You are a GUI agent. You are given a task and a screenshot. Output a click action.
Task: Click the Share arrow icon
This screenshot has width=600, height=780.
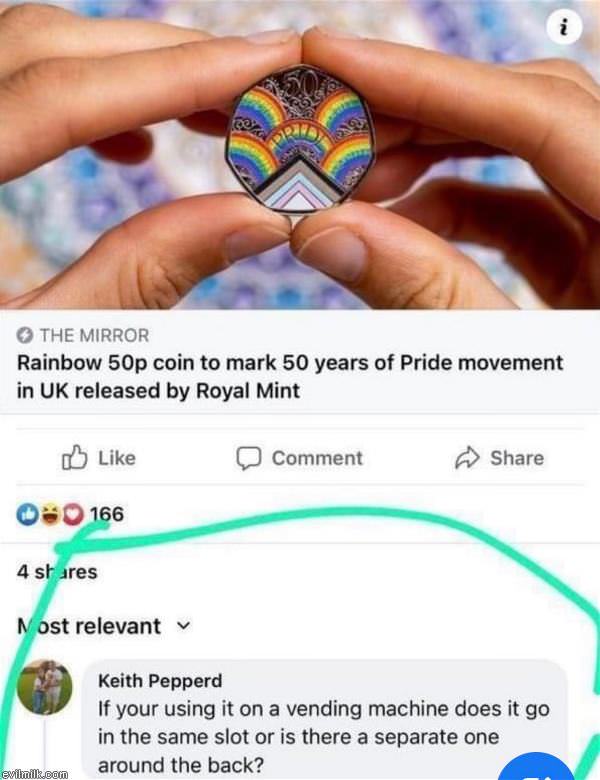click(467, 458)
